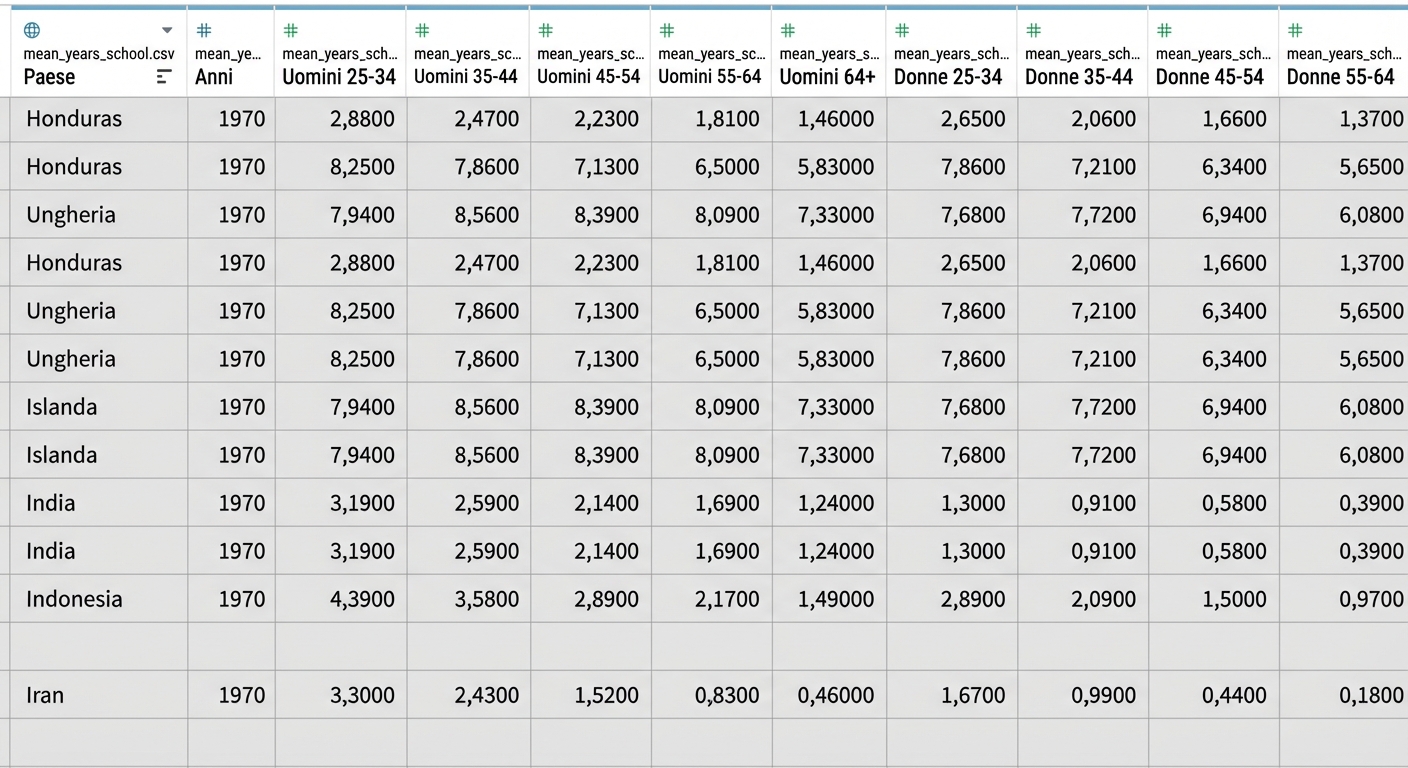This screenshot has height=768, width=1408.
Task: Select the first Honduras row cell
Action: point(74,119)
